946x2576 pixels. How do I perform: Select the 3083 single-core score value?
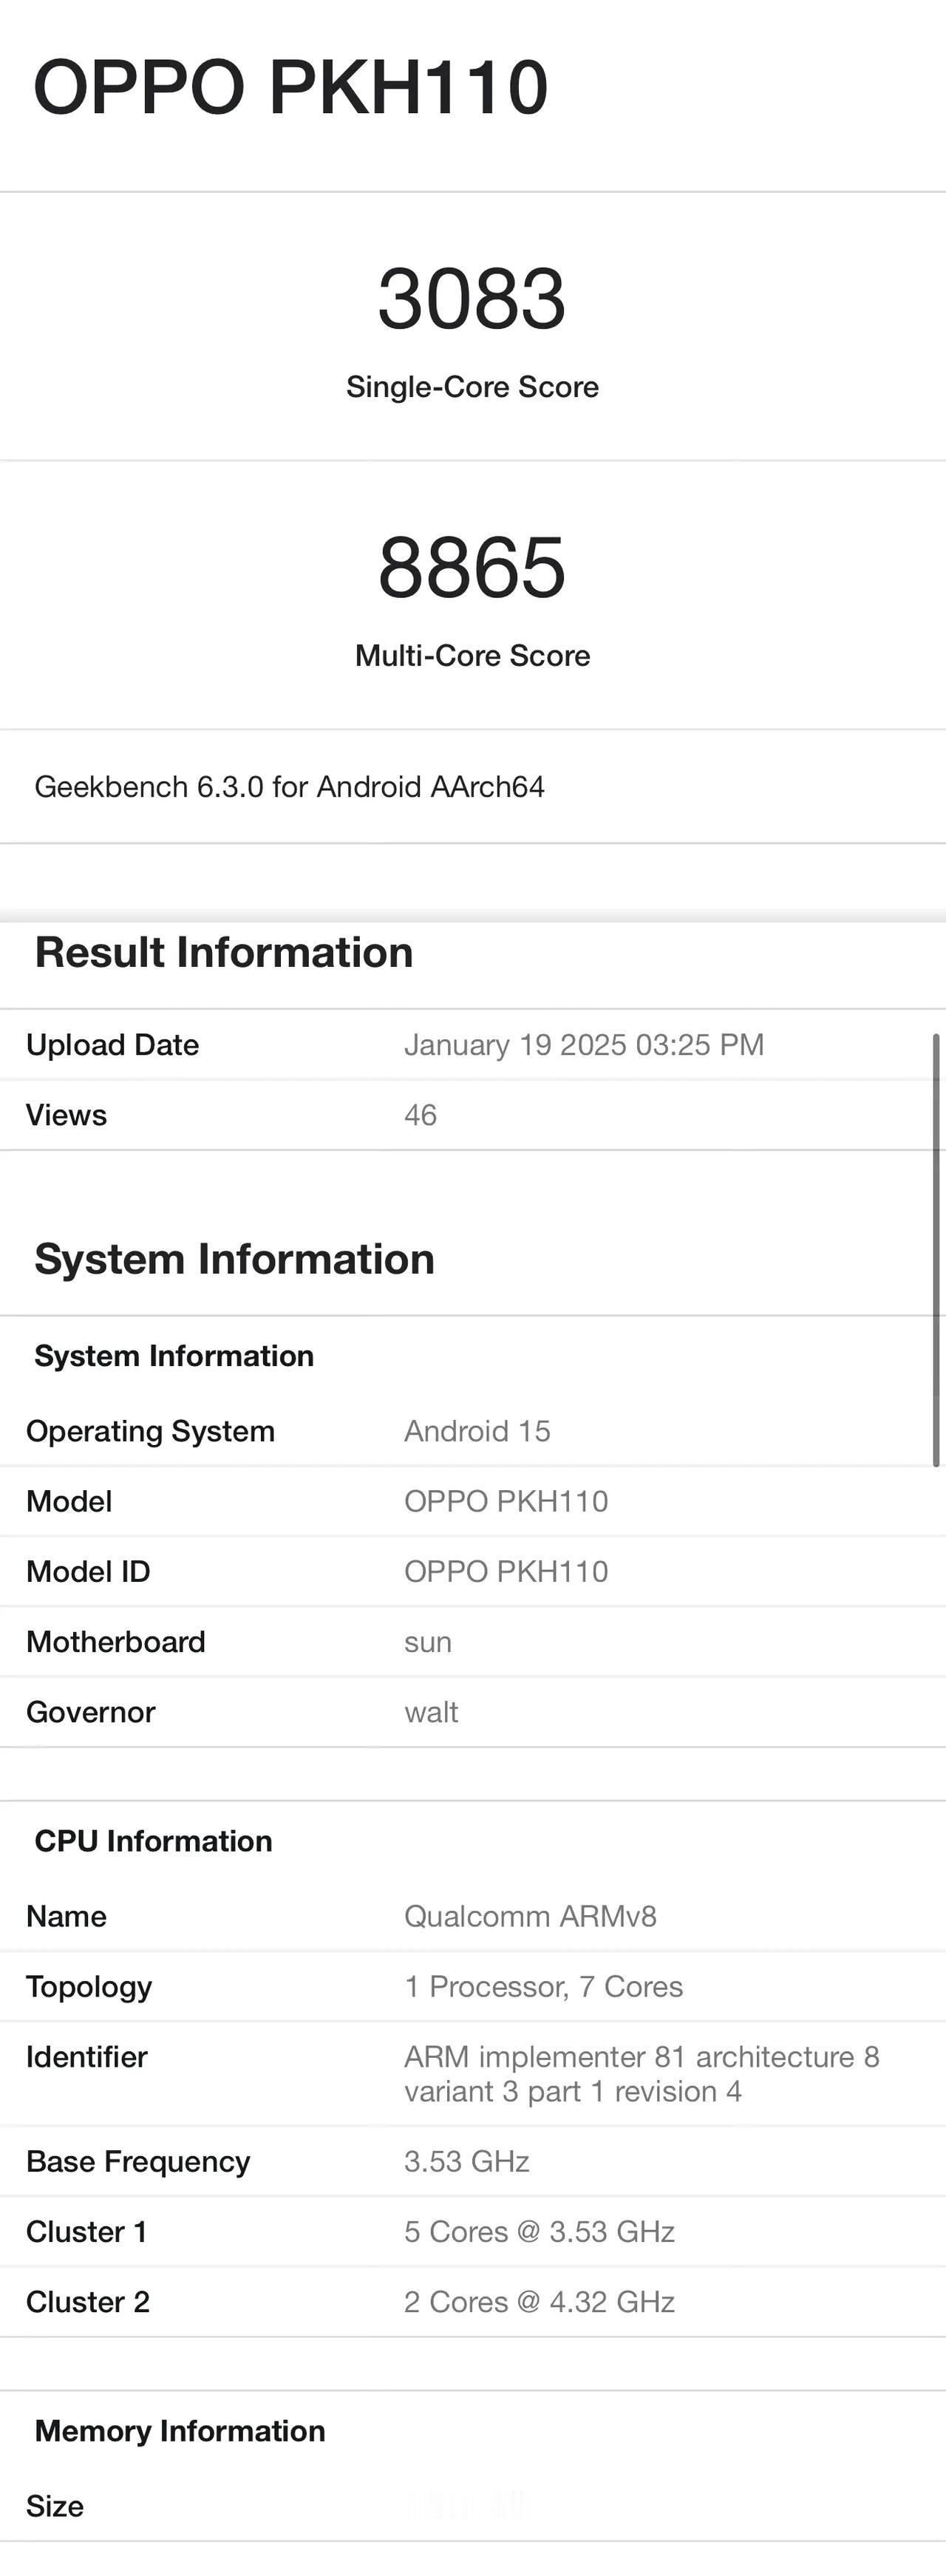[472, 299]
